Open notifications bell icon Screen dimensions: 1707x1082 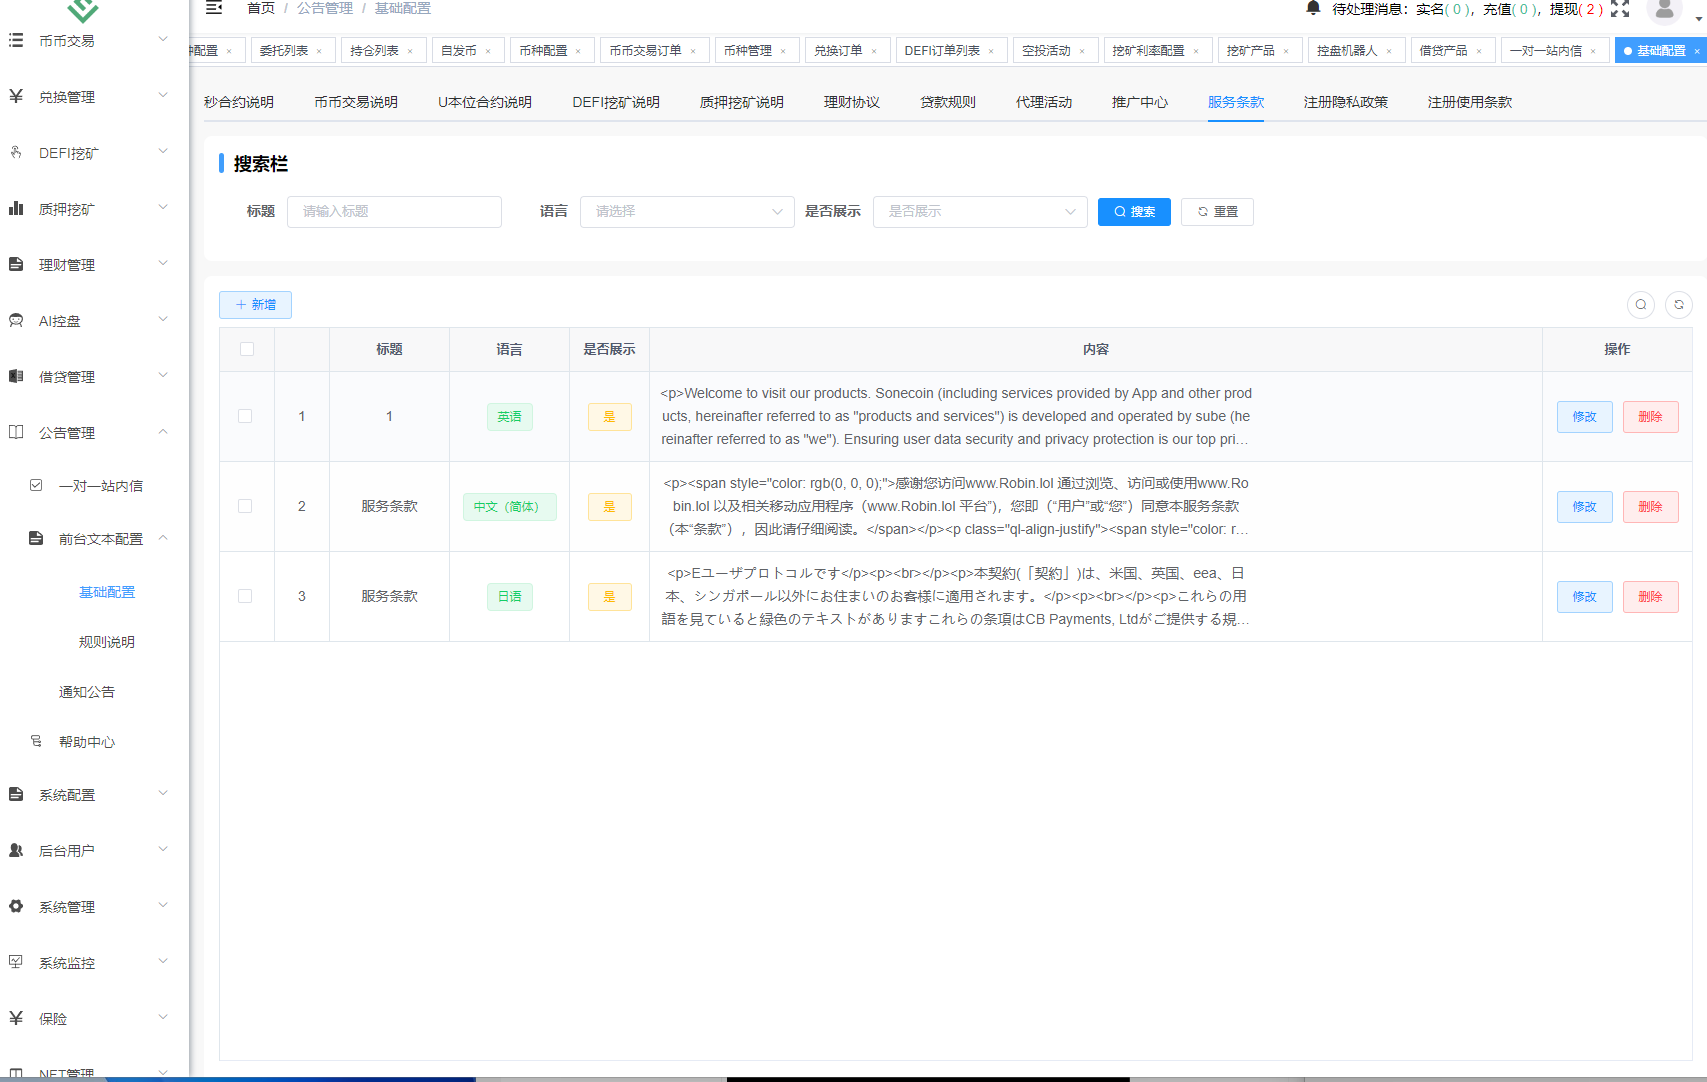pyautogui.click(x=1313, y=8)
